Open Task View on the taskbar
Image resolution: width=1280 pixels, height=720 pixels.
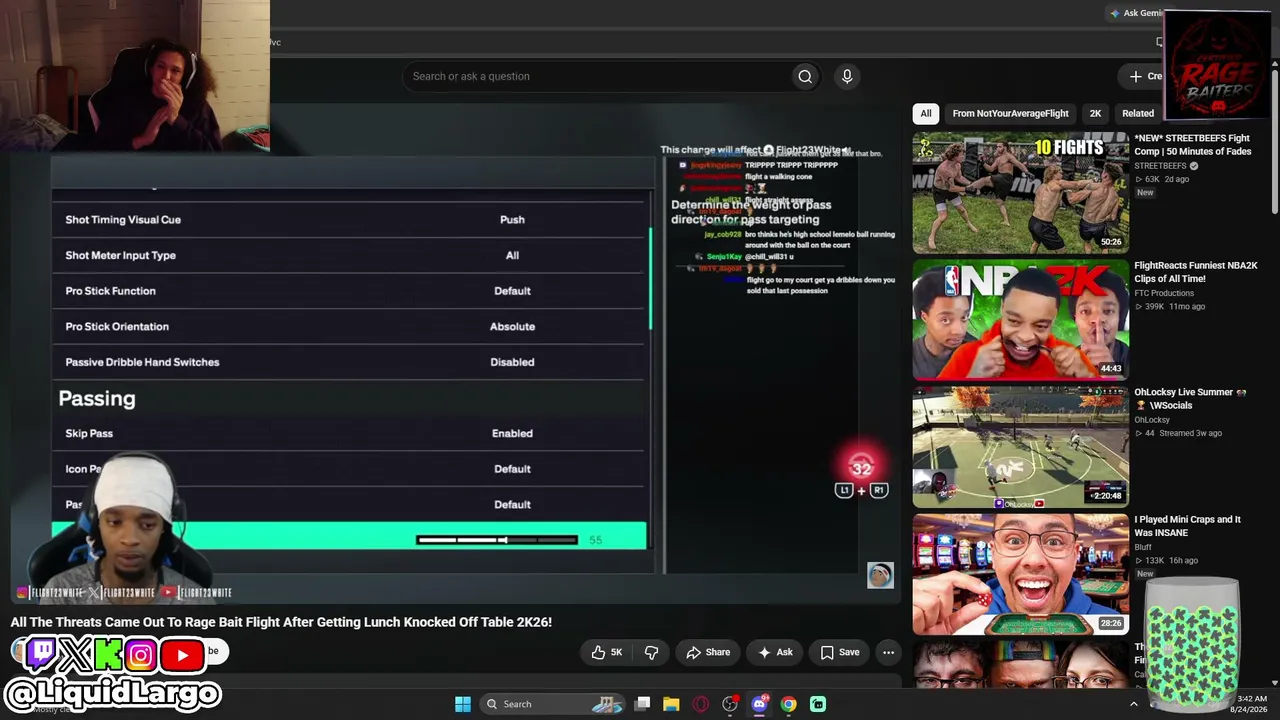click(642, 704)
